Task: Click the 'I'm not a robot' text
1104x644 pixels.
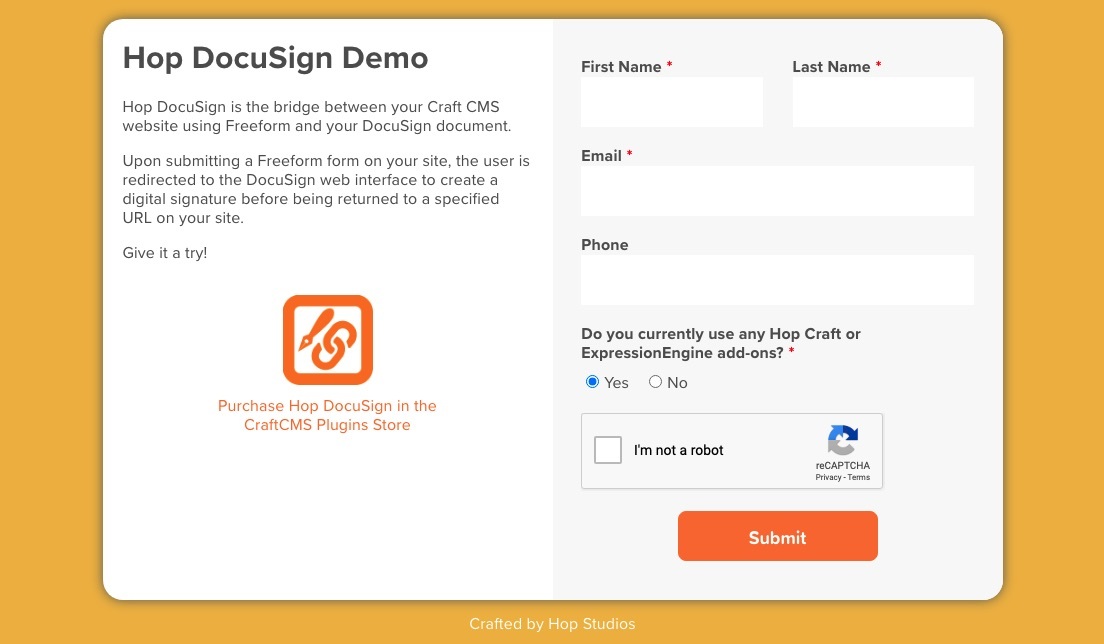Action: tap(679, 450)
